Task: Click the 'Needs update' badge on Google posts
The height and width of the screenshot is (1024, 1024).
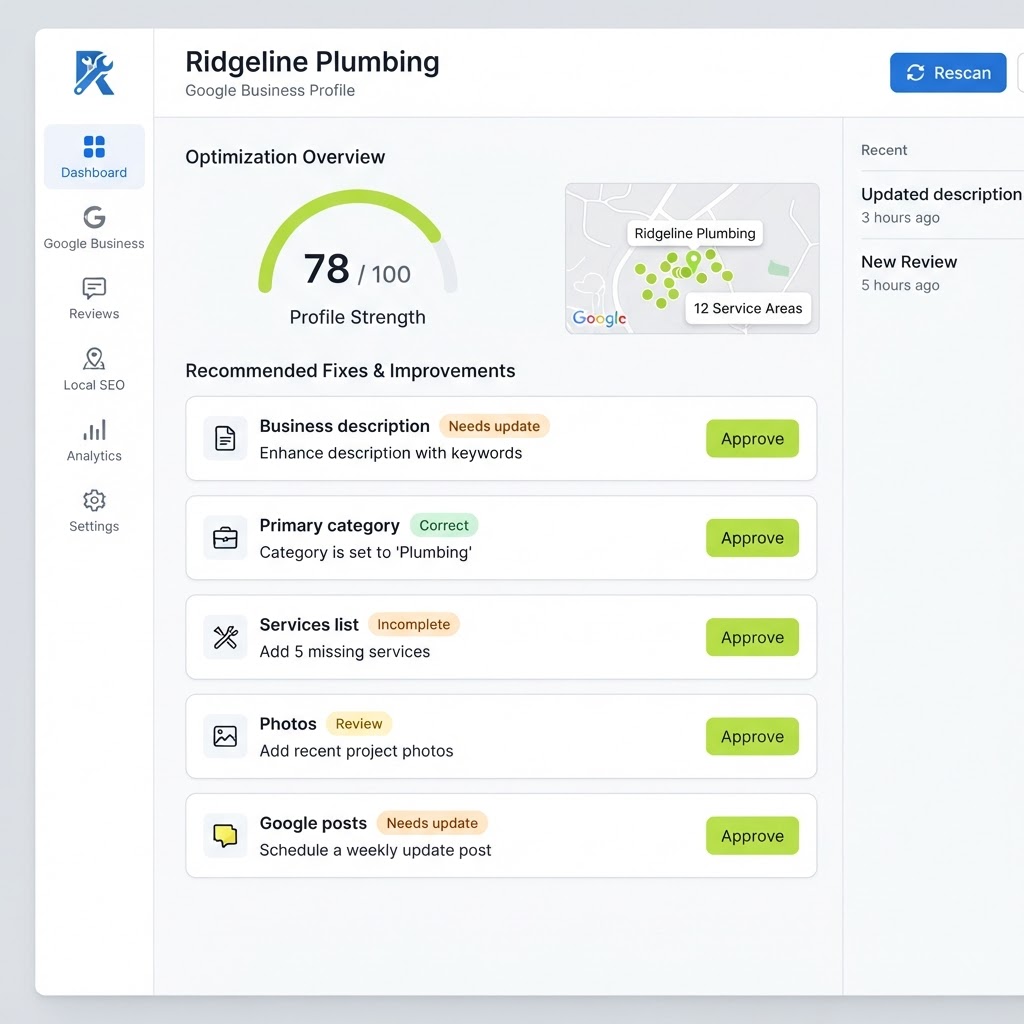Action: 432,823
